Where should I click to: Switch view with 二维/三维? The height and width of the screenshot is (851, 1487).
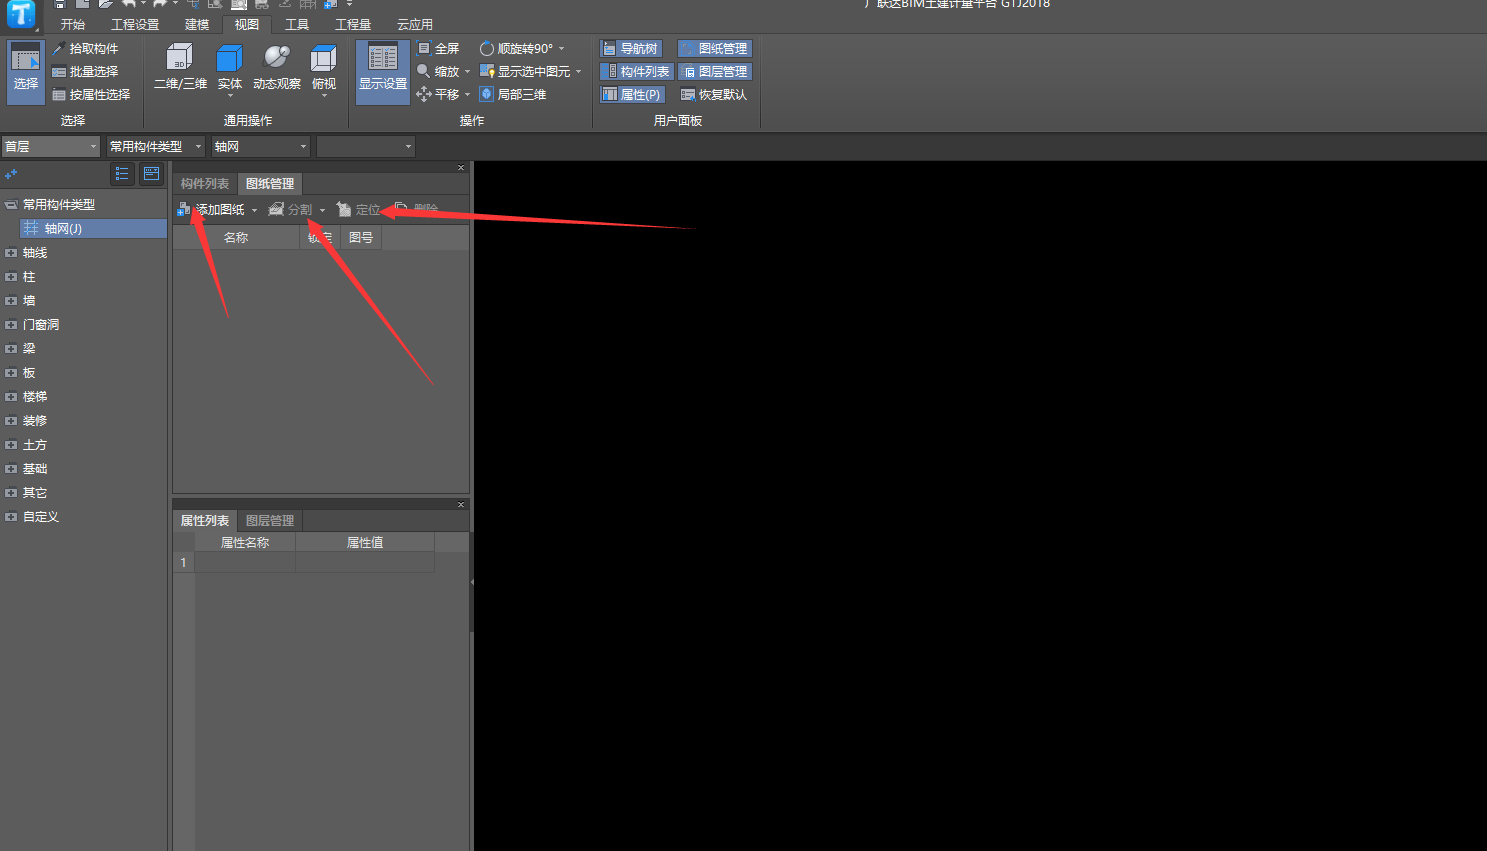[x=180, y=68]
